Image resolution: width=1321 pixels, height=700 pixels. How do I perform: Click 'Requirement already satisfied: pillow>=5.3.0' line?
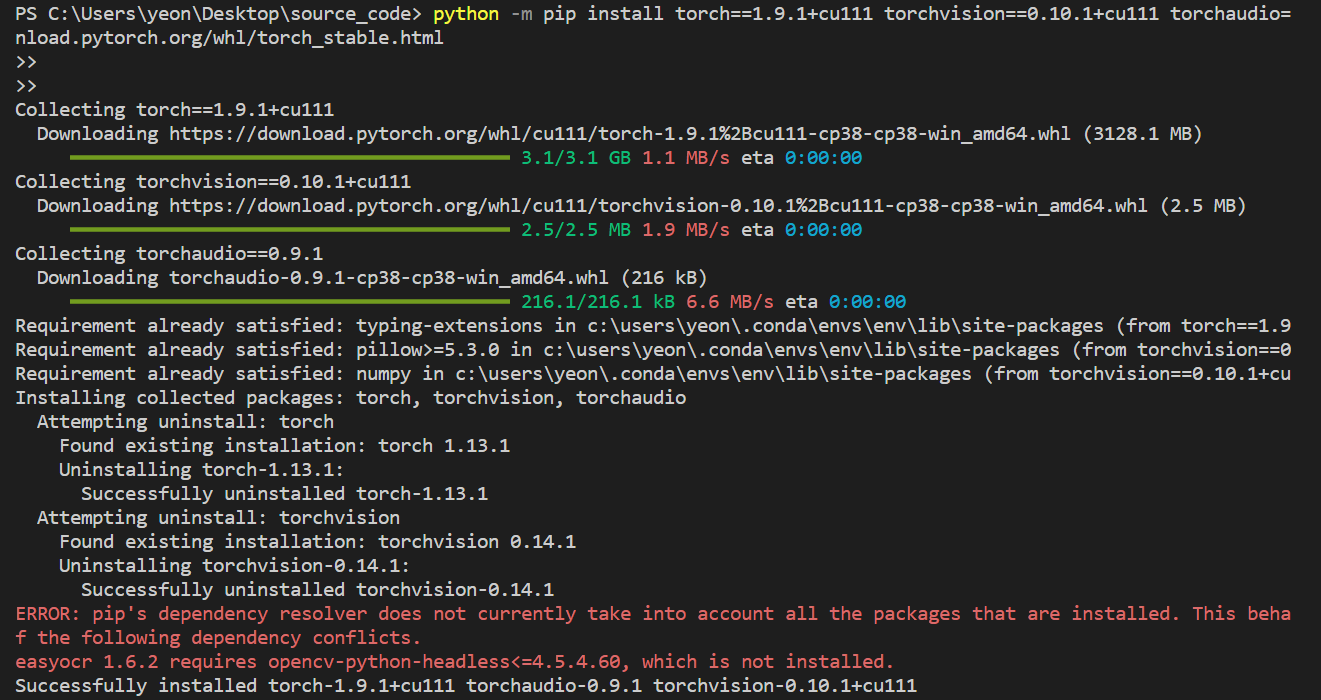point(653,350)
